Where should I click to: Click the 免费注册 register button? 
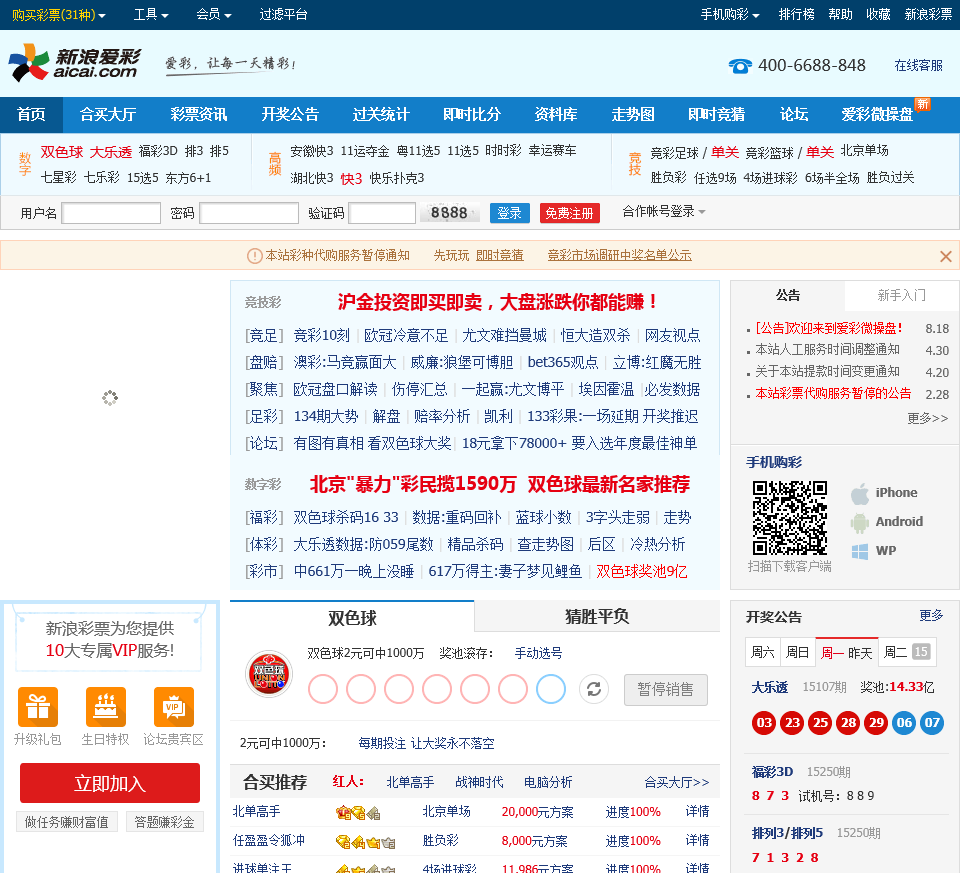[569, 213]
